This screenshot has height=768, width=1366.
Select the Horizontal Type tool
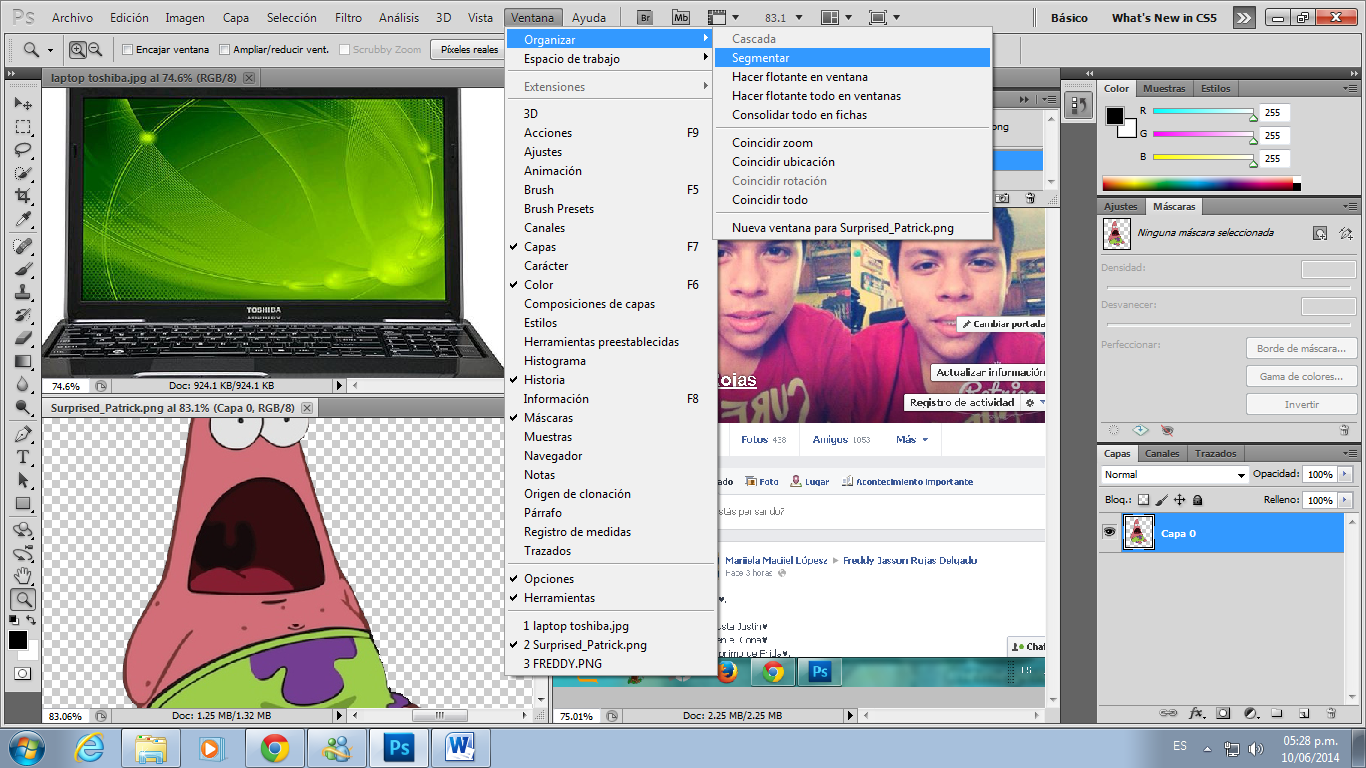click(22, 457)
